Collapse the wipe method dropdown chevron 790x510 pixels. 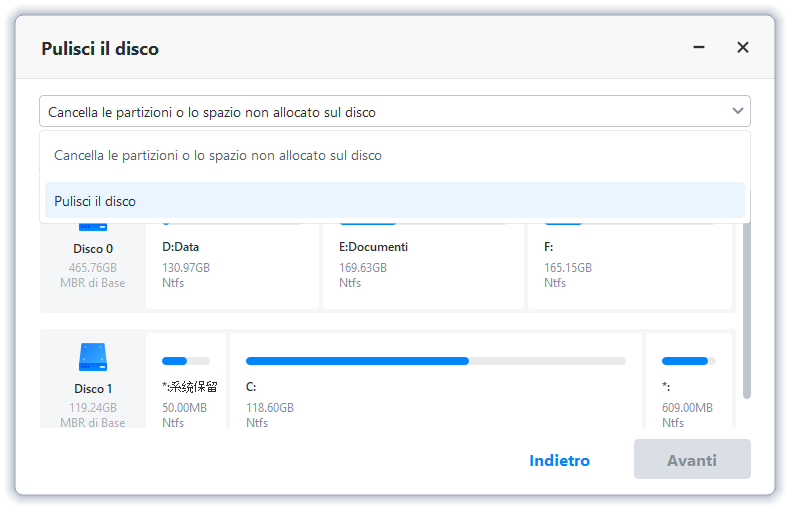pos(738,111)
